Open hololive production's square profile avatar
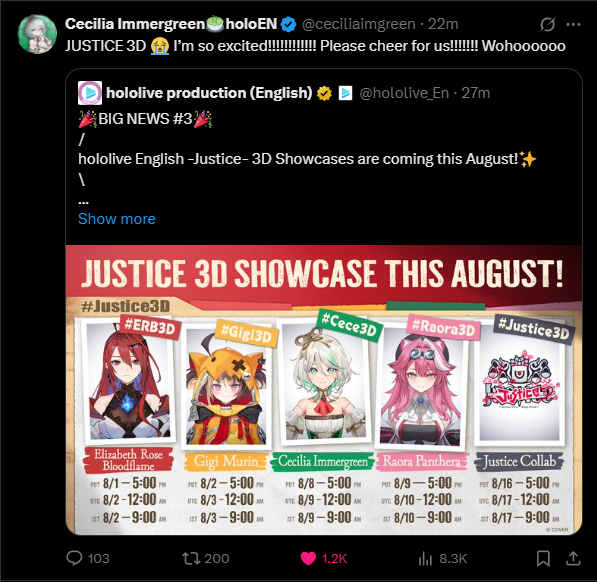Viewport: 597px width, 582px height. coord(90,93)
